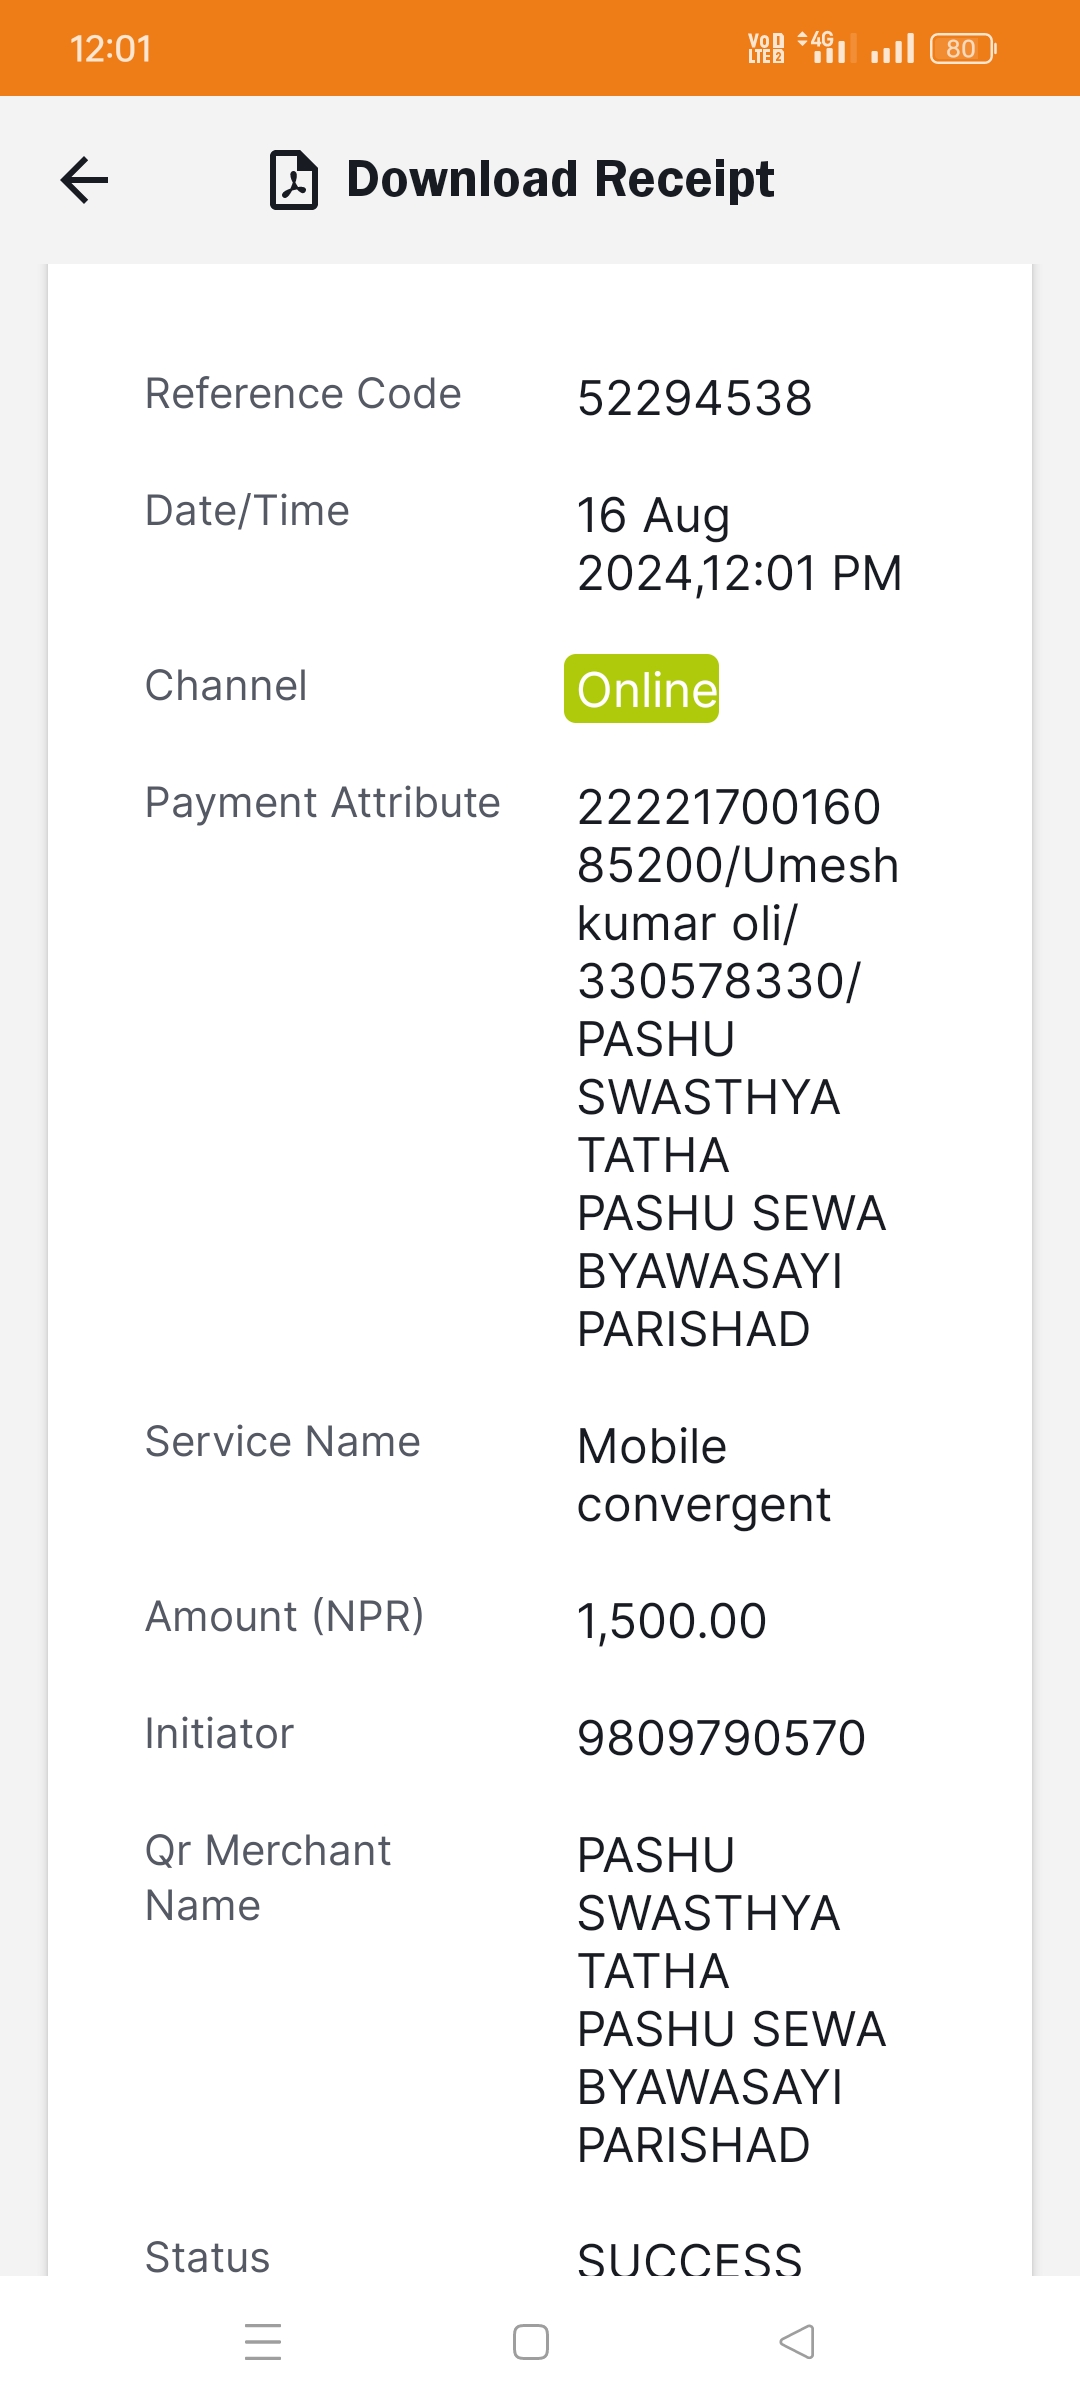This screenshot has width=1080, height=2408.
Task: Tap the green Online channel badge
Action: [x=641, y=689]
